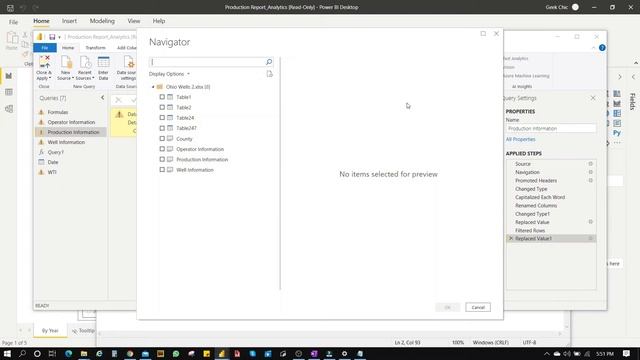Check the Operator Information checkbox in Navigator
This screenshot has height=360, width=640.
tap(162, 149)
